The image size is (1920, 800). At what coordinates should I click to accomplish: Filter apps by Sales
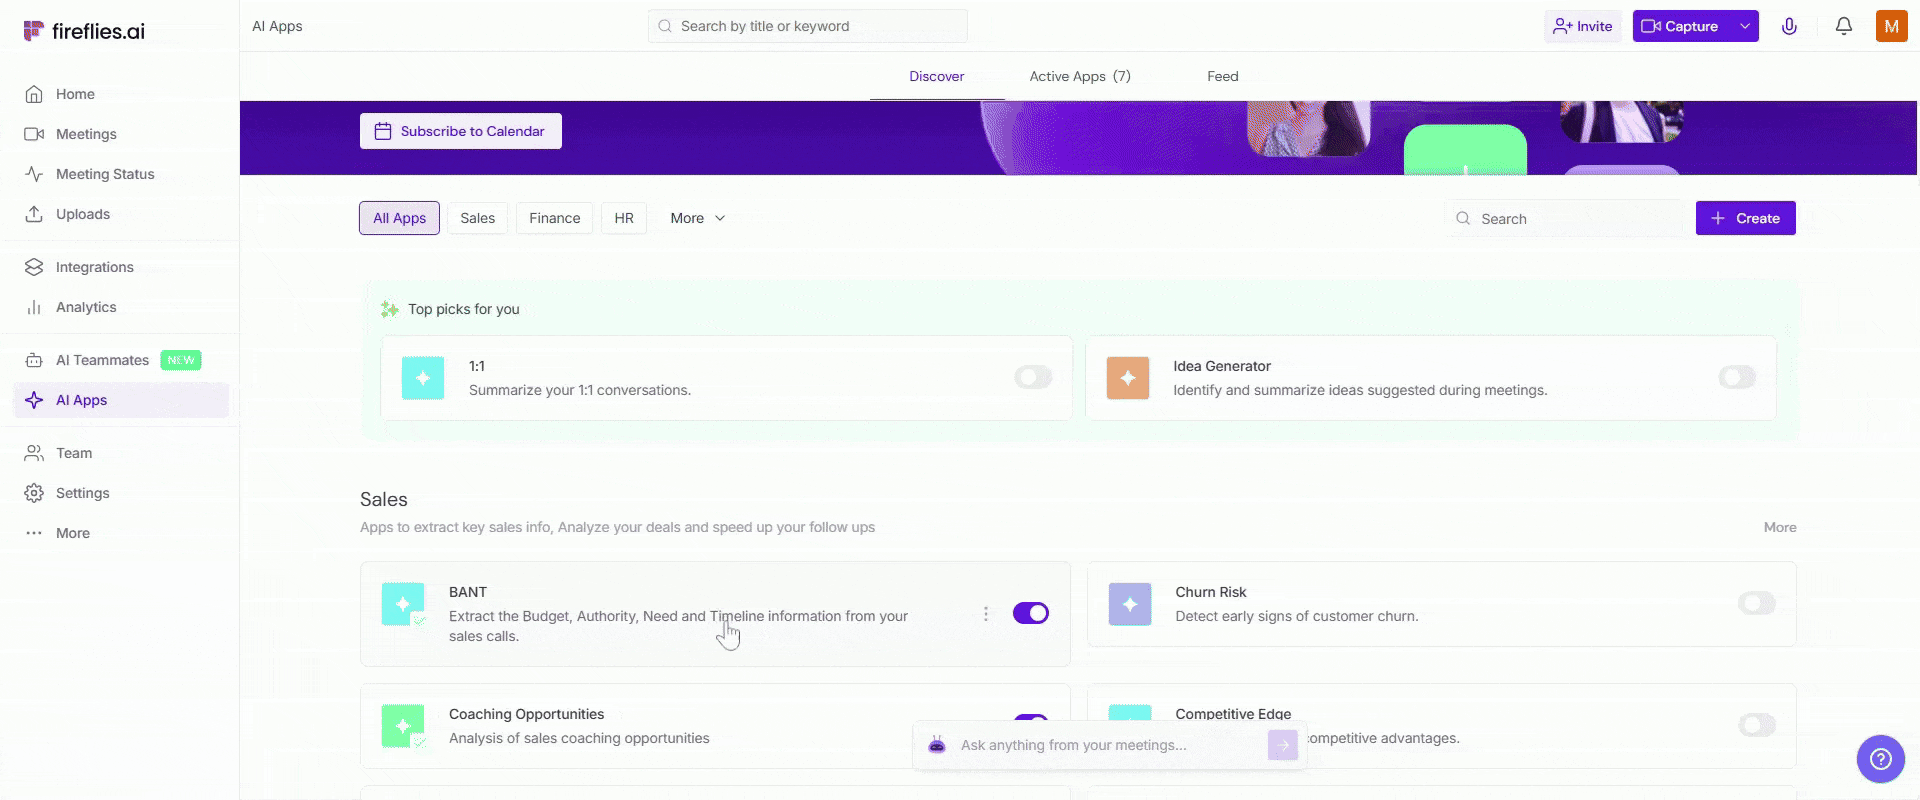(x=478, y=218)
